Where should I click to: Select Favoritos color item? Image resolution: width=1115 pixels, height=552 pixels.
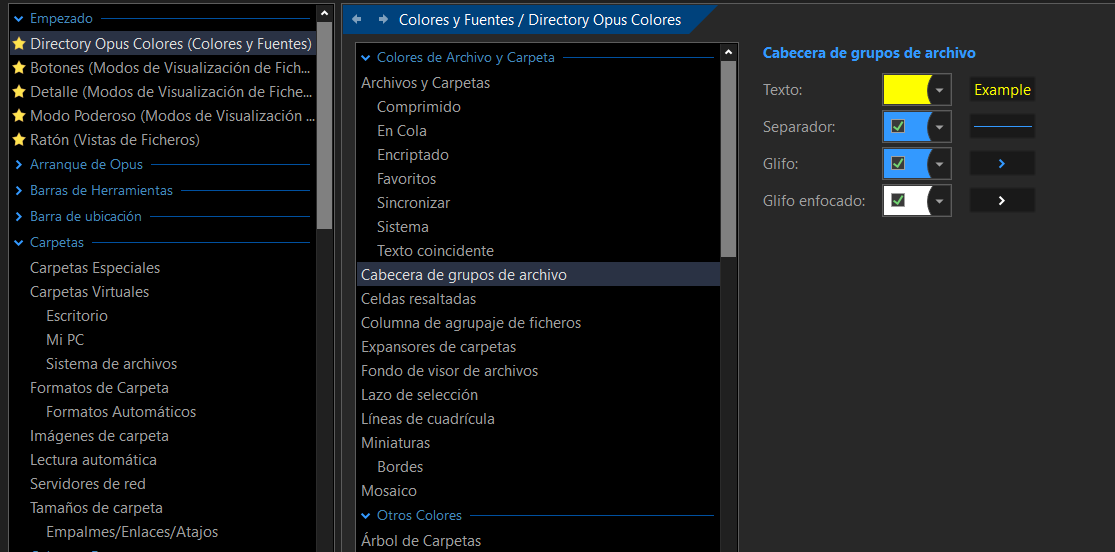[x=406, y=179]
